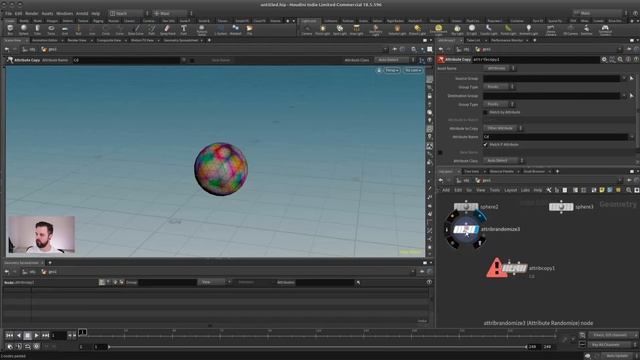Click timeline range slider bar
Viewport: 640px width, 360px height.
point(317,347)
